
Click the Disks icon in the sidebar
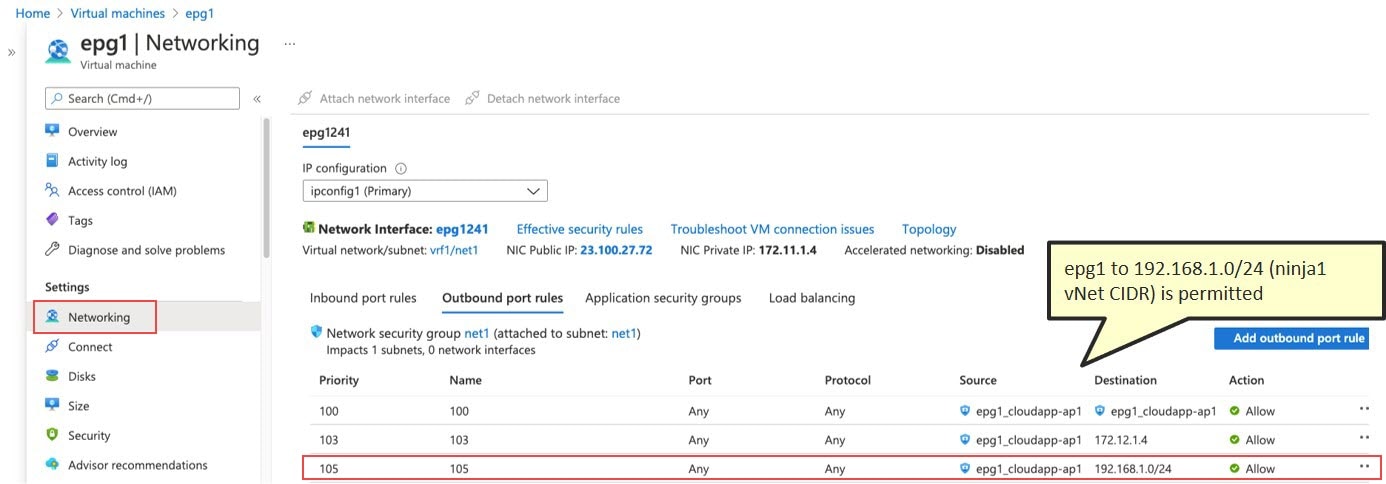[53, 376]
